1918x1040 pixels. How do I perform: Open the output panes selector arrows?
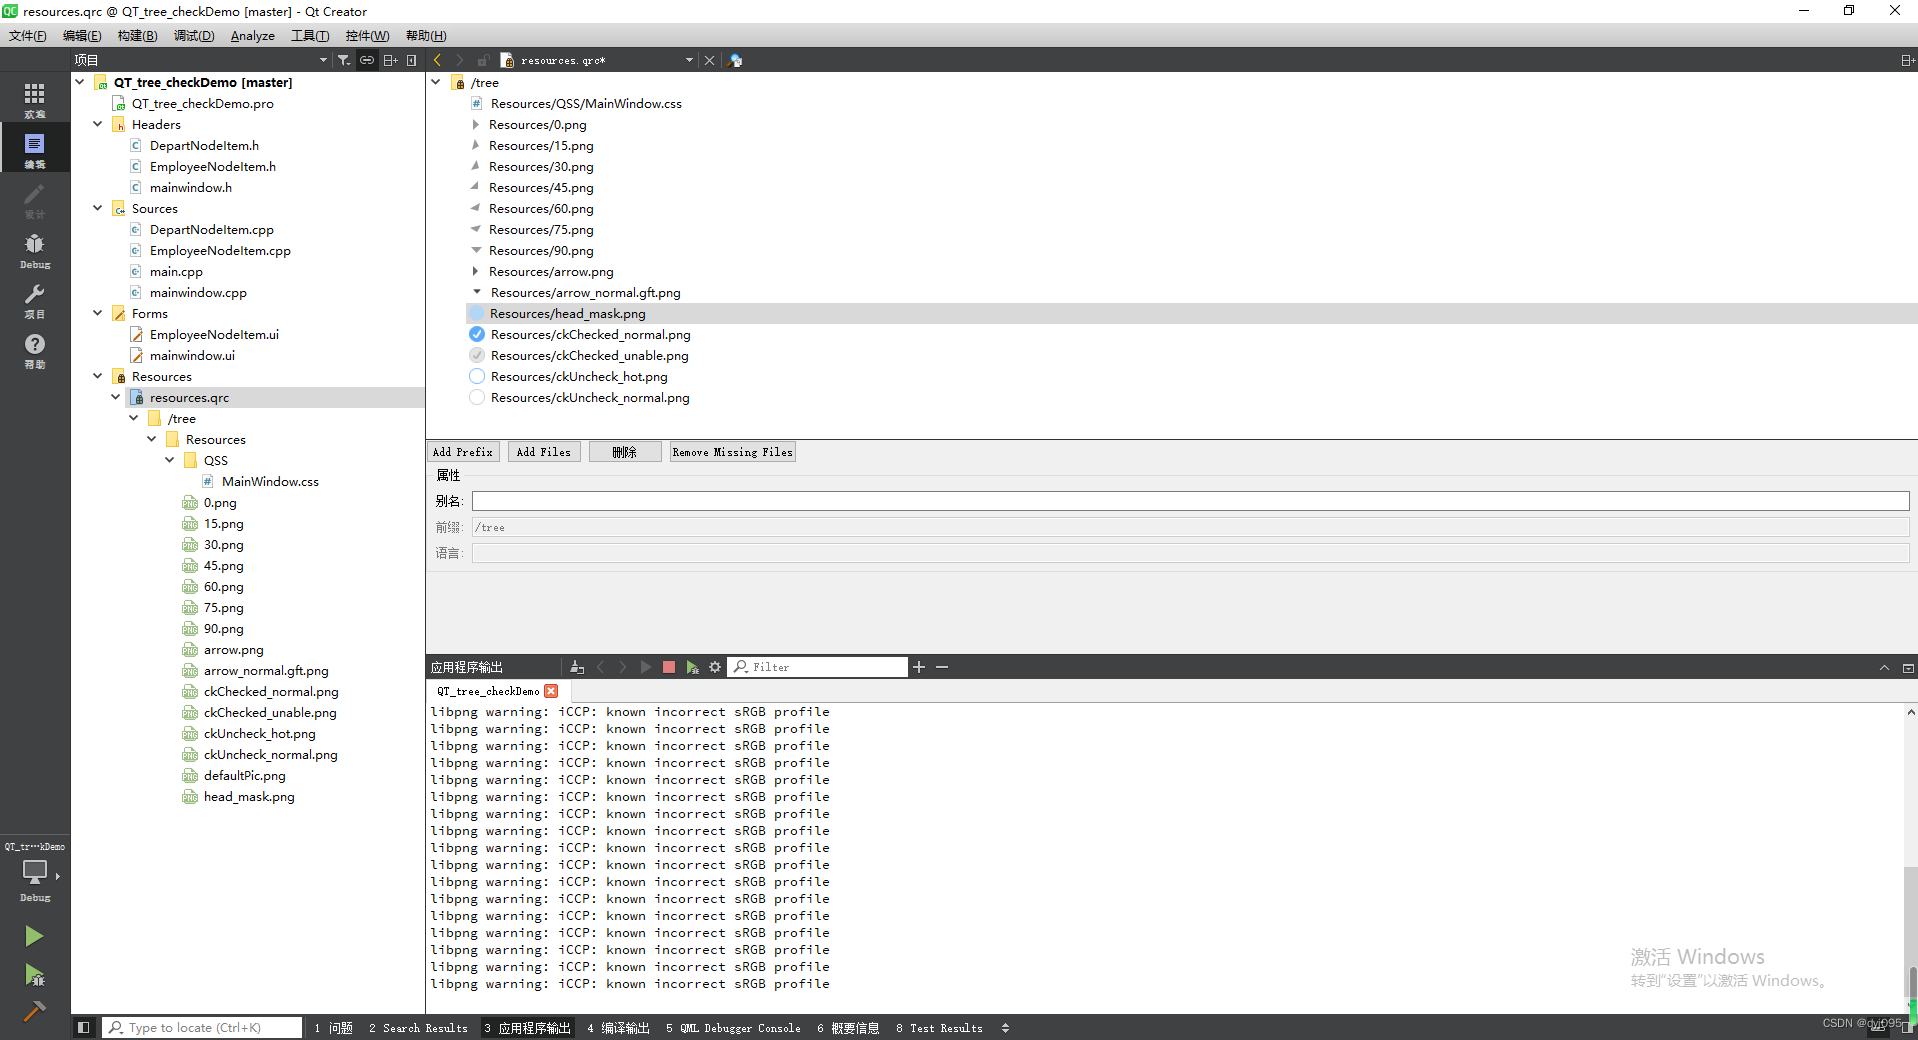click(x=1005, y=1028)
